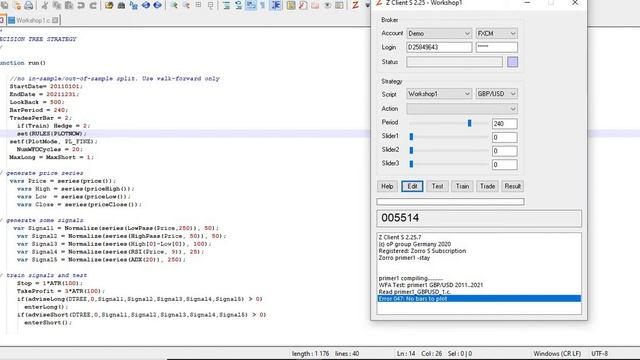Click the Edit button

tap(412, 187)
